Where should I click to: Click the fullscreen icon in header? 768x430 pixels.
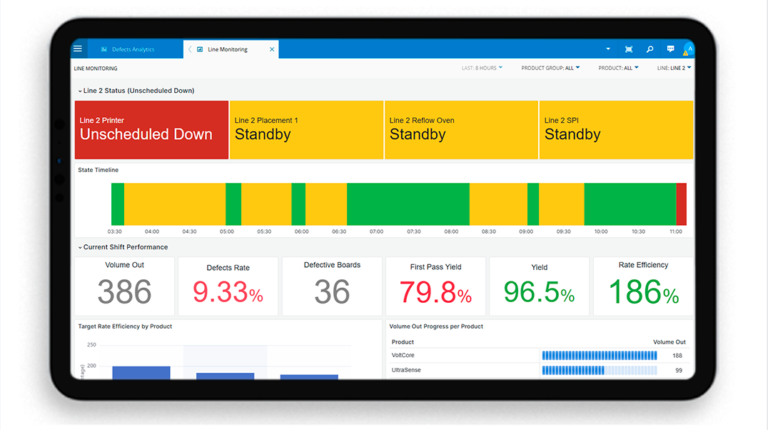[628, 49]
